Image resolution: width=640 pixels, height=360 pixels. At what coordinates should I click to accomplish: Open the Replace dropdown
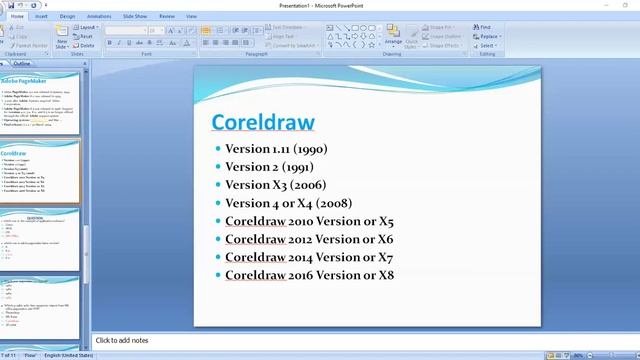tap(487, 36)
